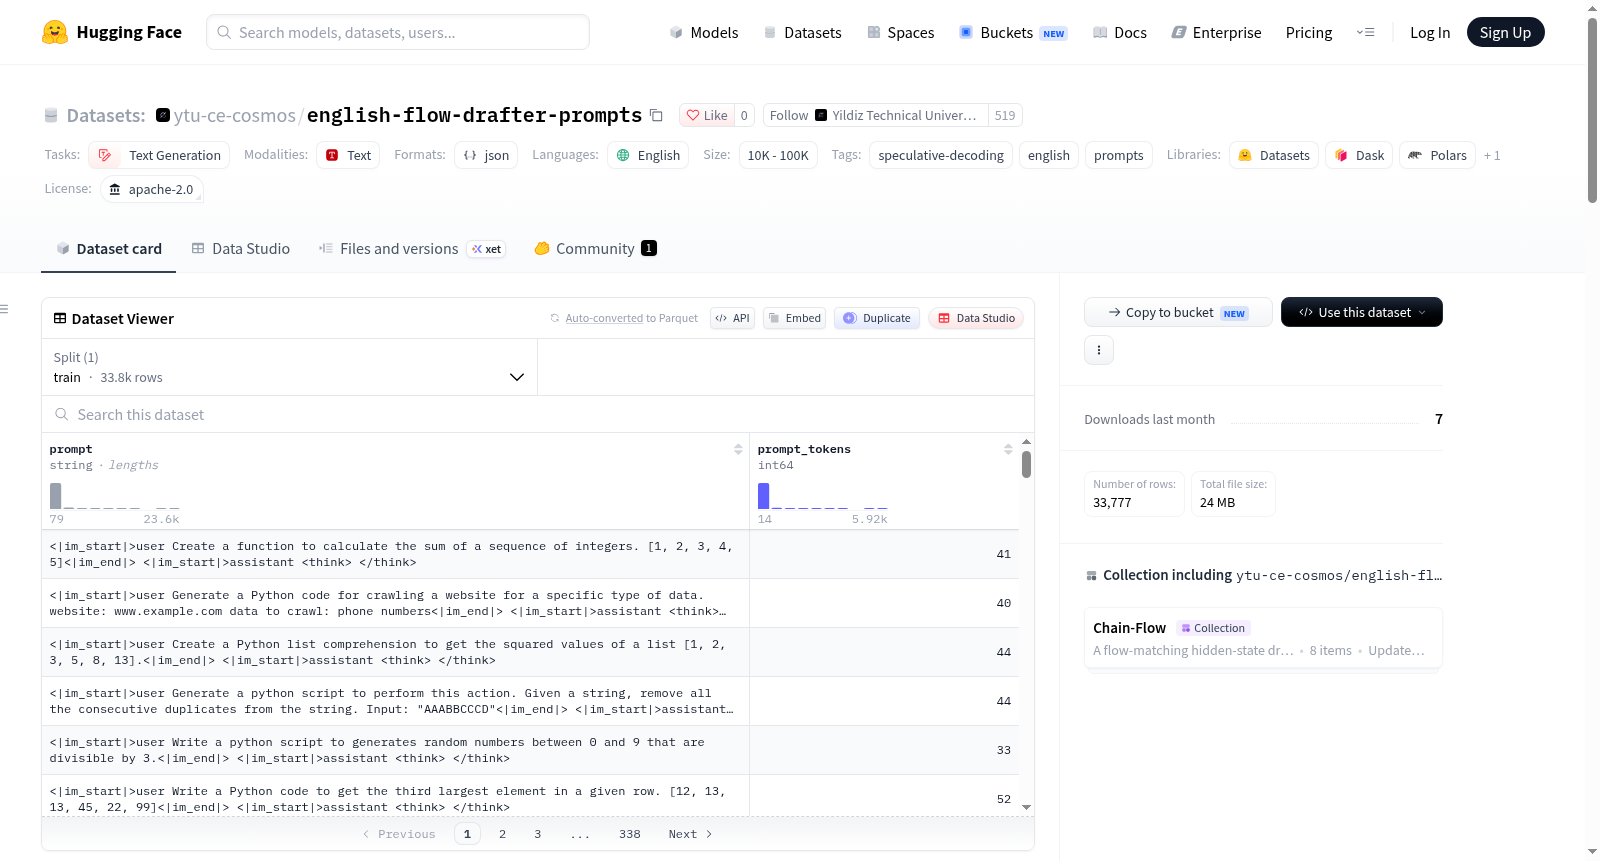Screen dimensions: 1600x861
Task: Click the red Data Studio button
Action: [976, 318]
